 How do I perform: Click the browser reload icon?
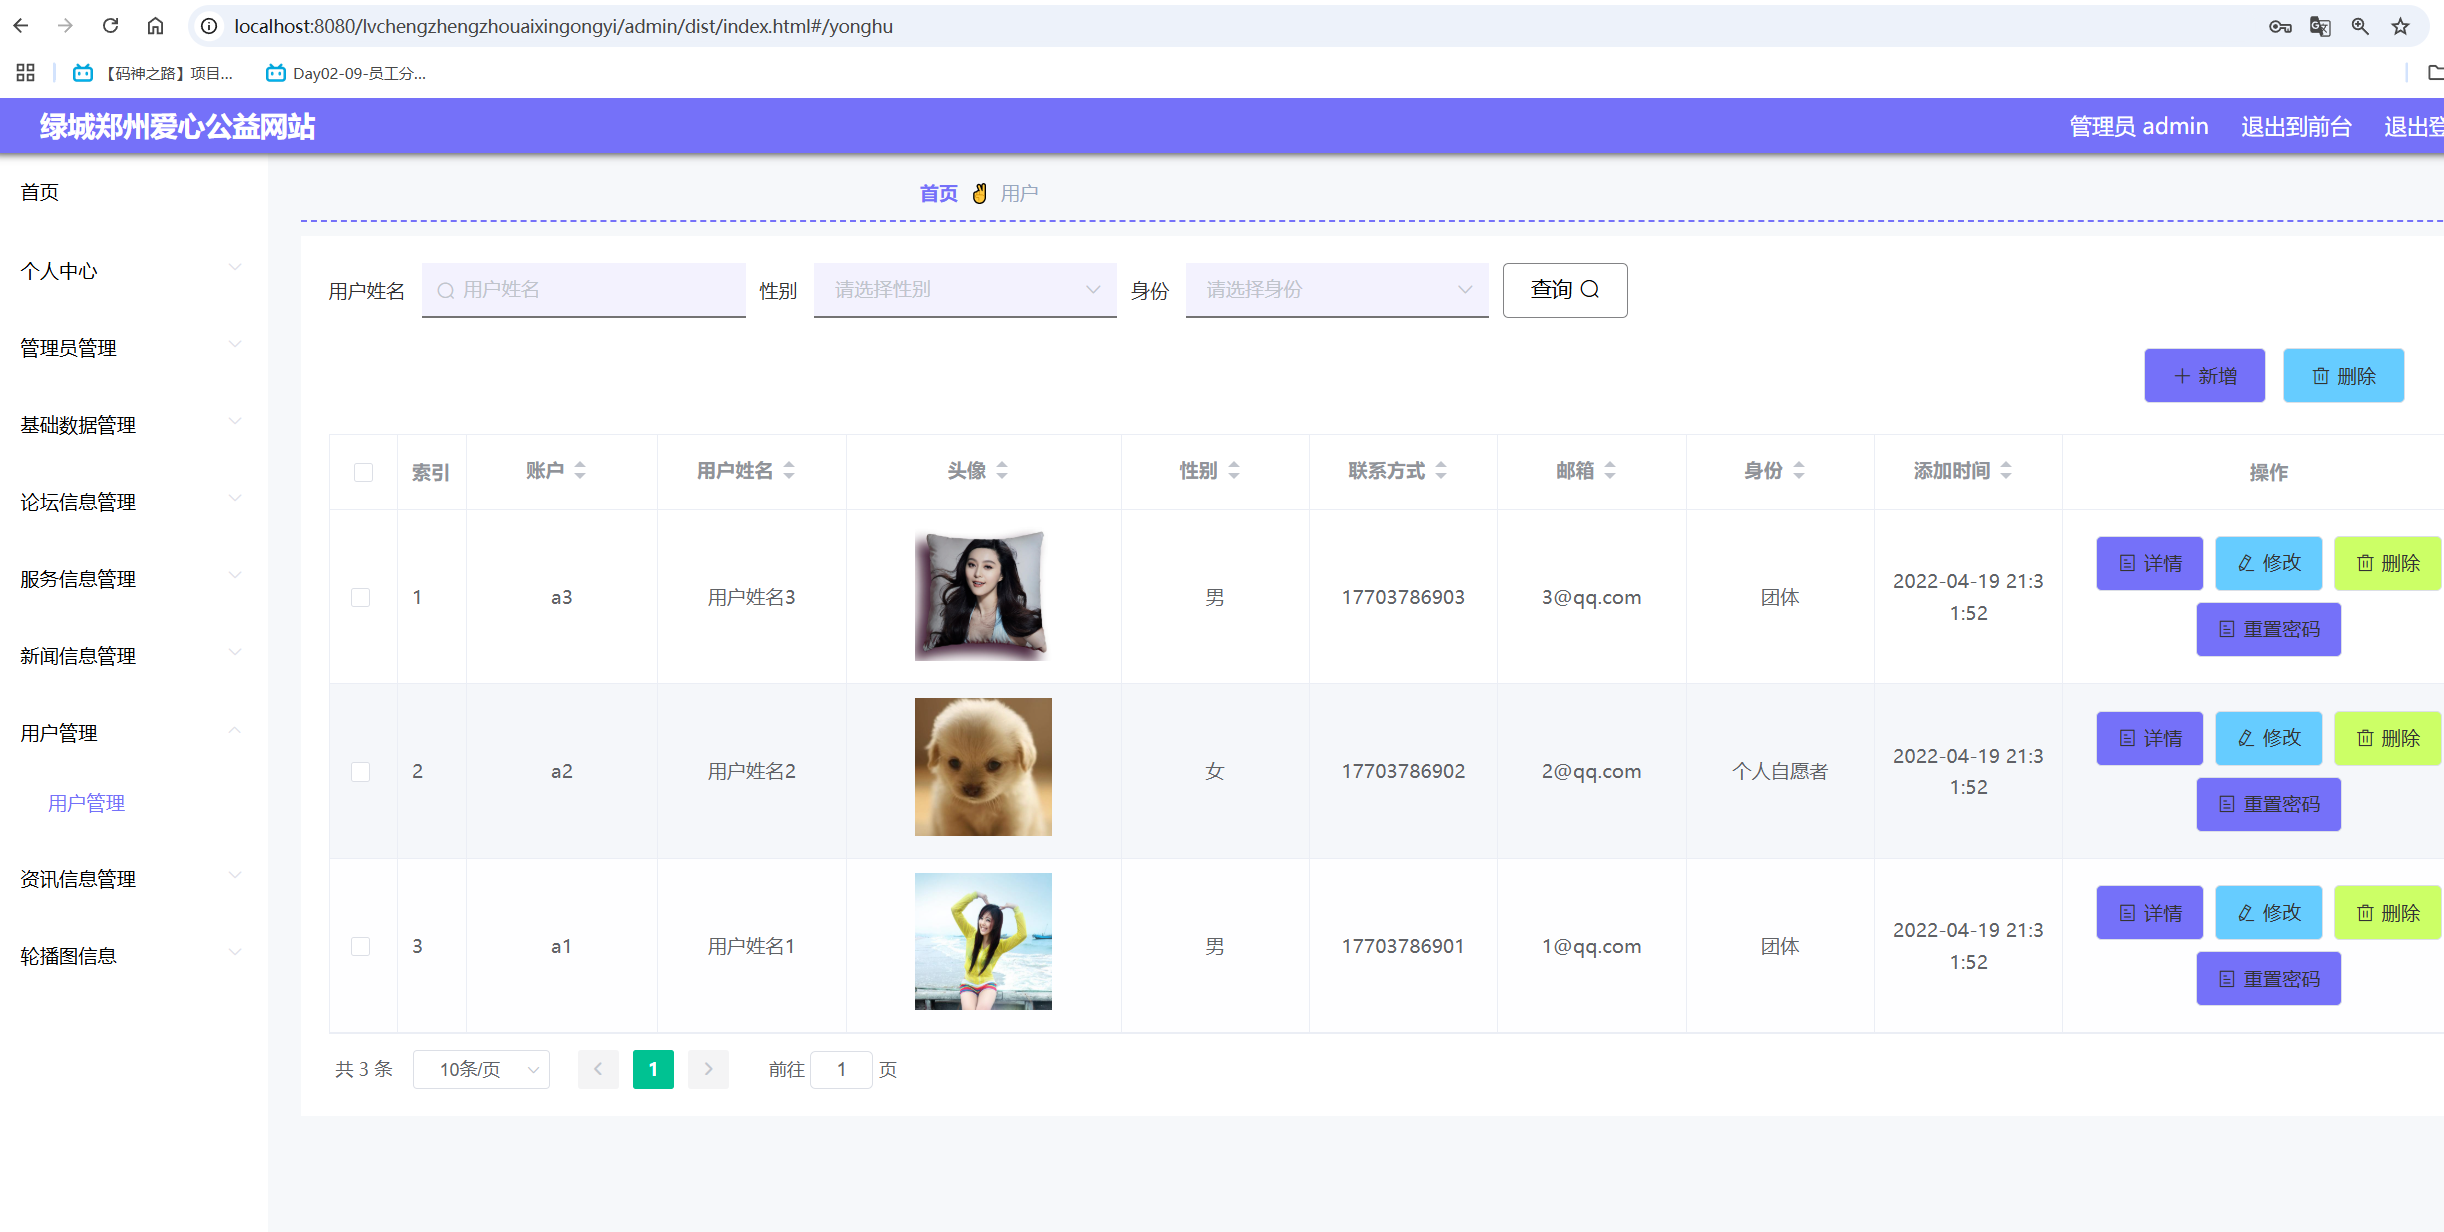[111, 26]
